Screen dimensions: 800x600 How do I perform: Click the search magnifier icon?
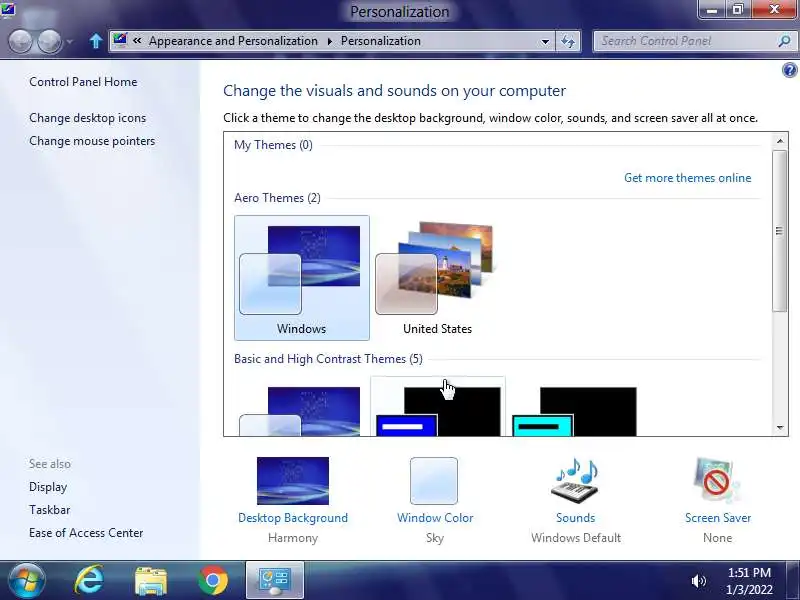(x=784, y=41)
